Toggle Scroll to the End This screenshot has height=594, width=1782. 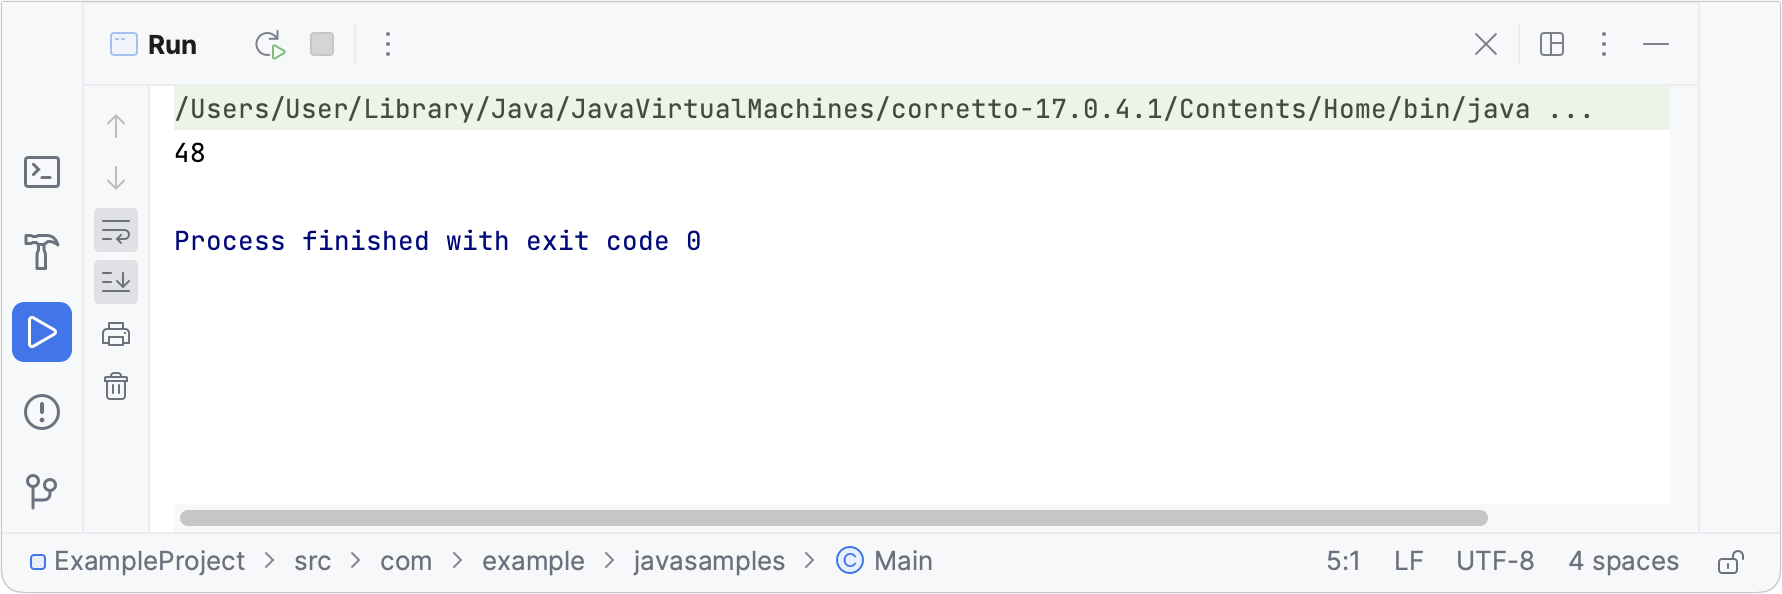tap(116, 282)
